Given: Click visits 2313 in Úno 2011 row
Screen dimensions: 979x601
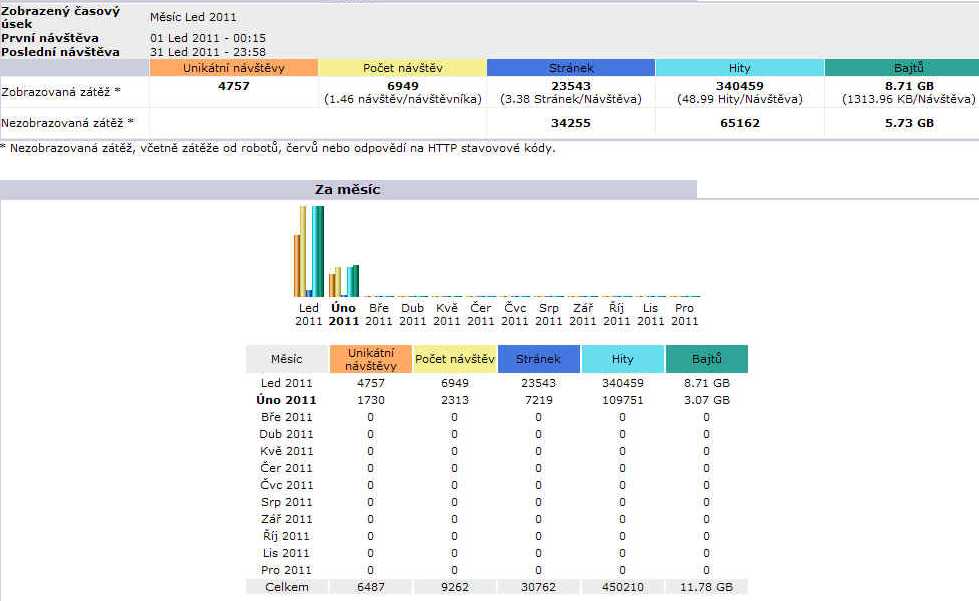Looking at the screenshot, I should [455, 400].
